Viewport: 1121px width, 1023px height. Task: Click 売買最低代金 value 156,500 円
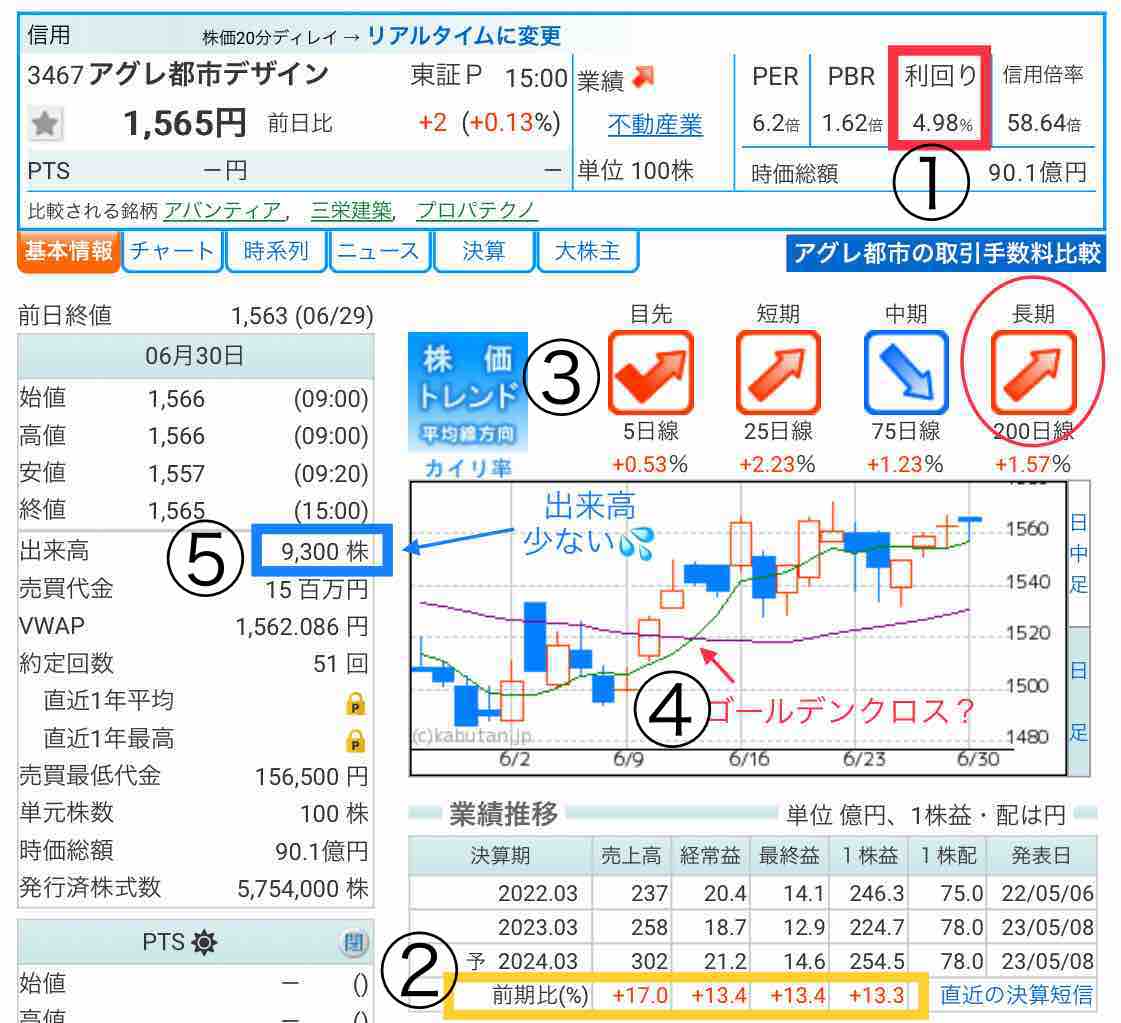tap(312, 776)
